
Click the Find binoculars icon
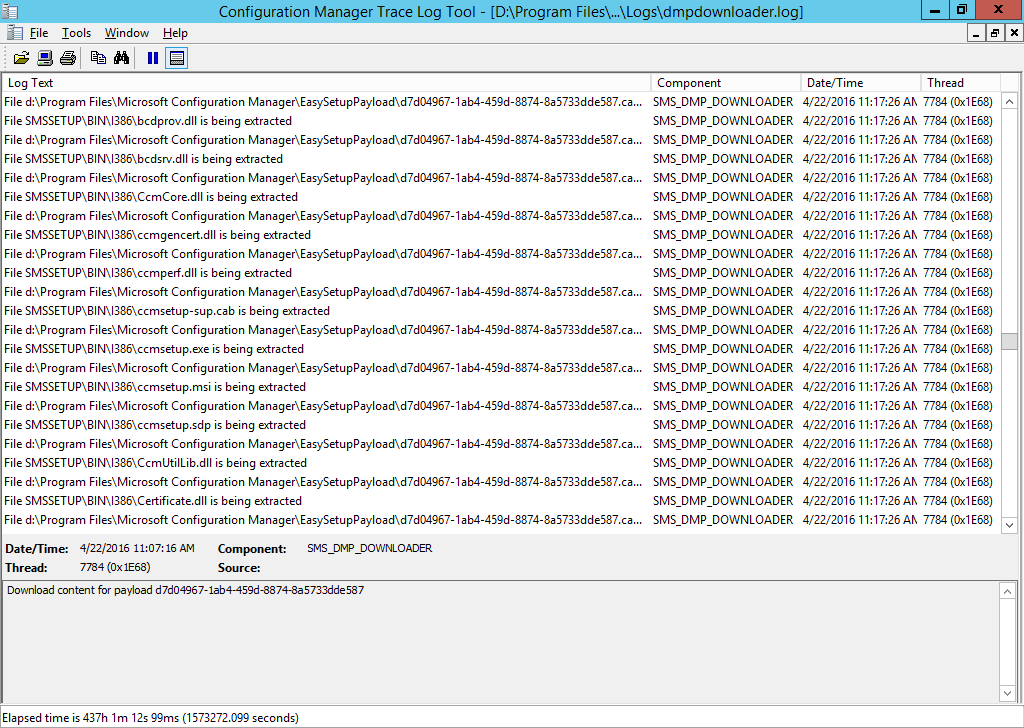[121, 58]
